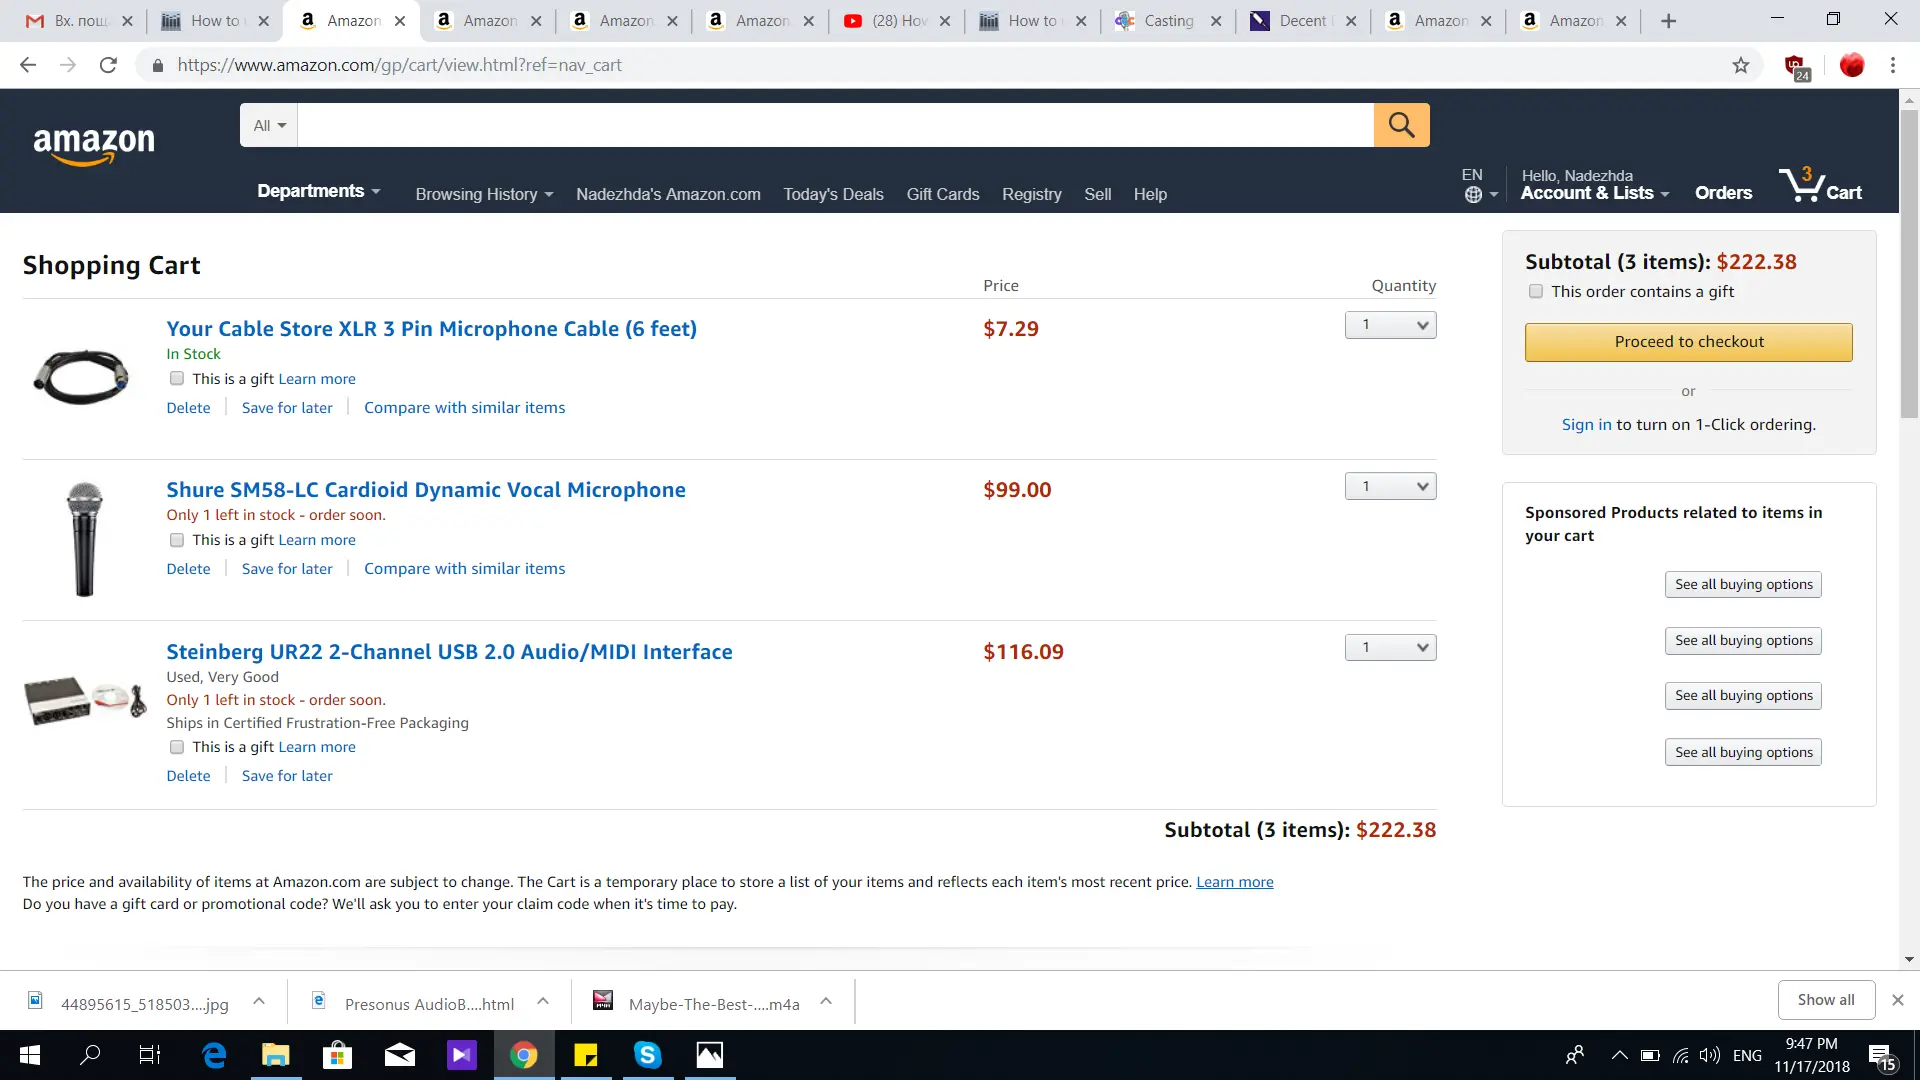Click the orange search magnifier button
Screen dimensions: 1920x1080
(1401, 125)
